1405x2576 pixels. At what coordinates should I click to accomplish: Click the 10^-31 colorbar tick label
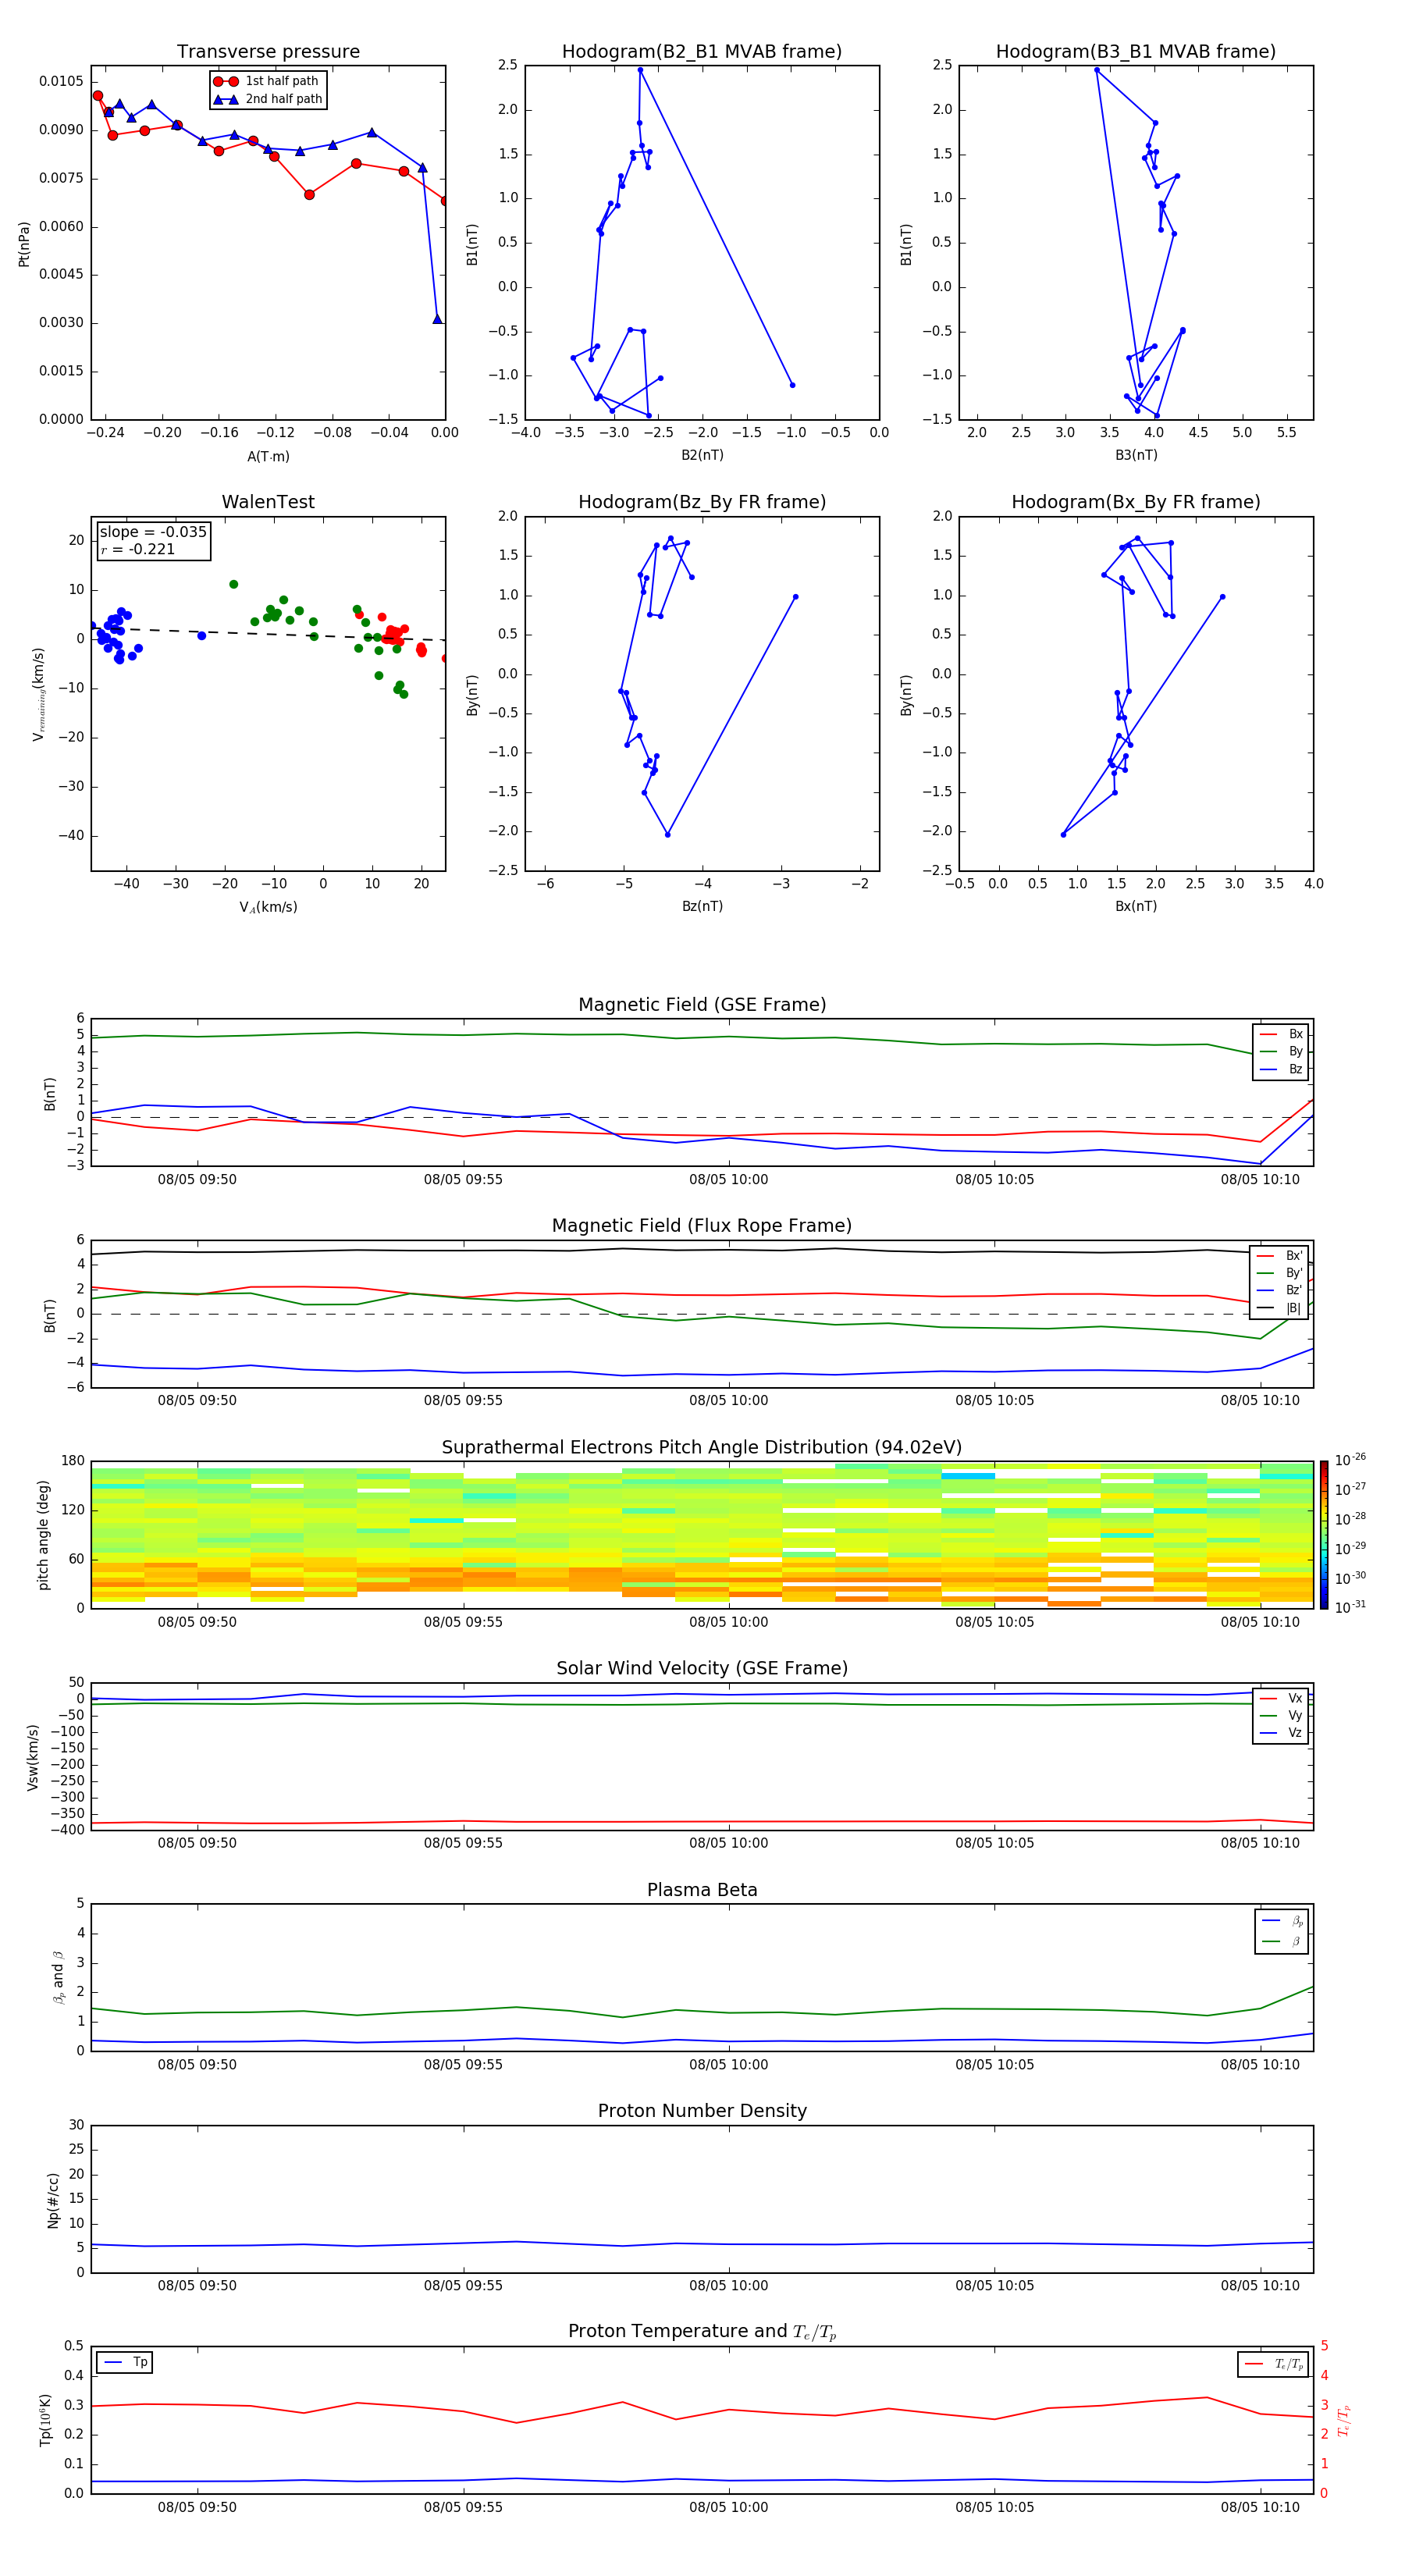pos(1350,1607)
